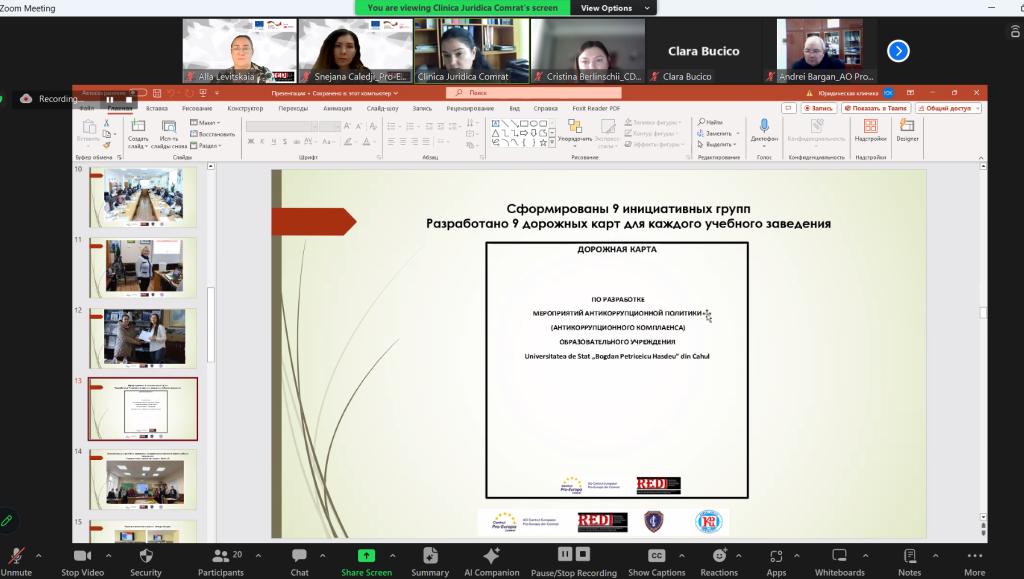The image size is (1024, 579).
Task: Open the Анимация tab
Action: 338,108
